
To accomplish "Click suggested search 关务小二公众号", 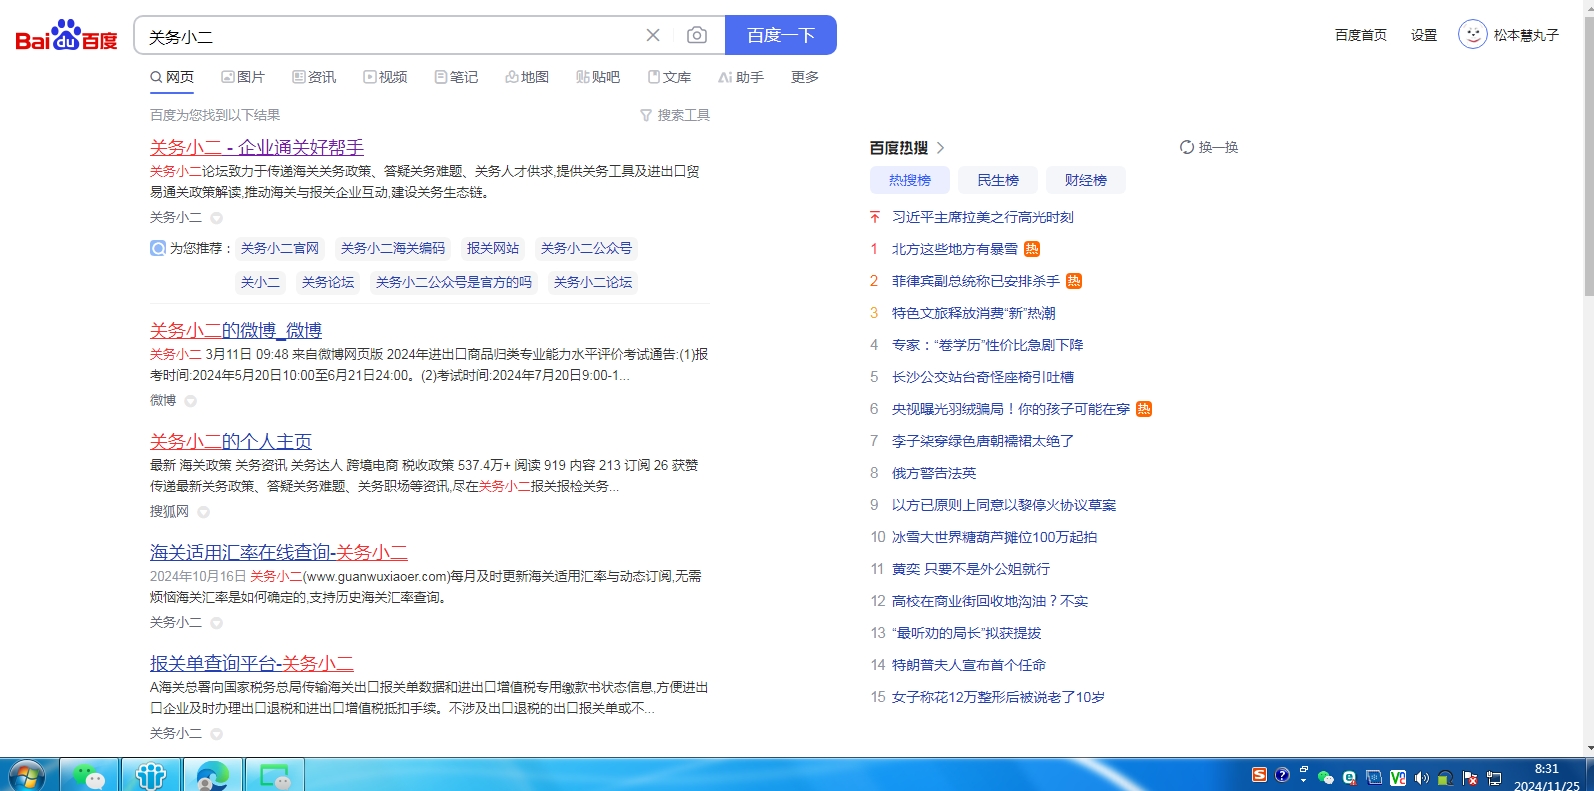I will pyautogui.click(x=587, y=248).
